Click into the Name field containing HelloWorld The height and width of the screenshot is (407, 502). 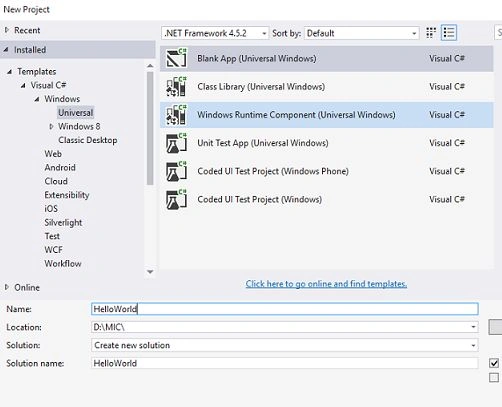[x=285, y=309]
